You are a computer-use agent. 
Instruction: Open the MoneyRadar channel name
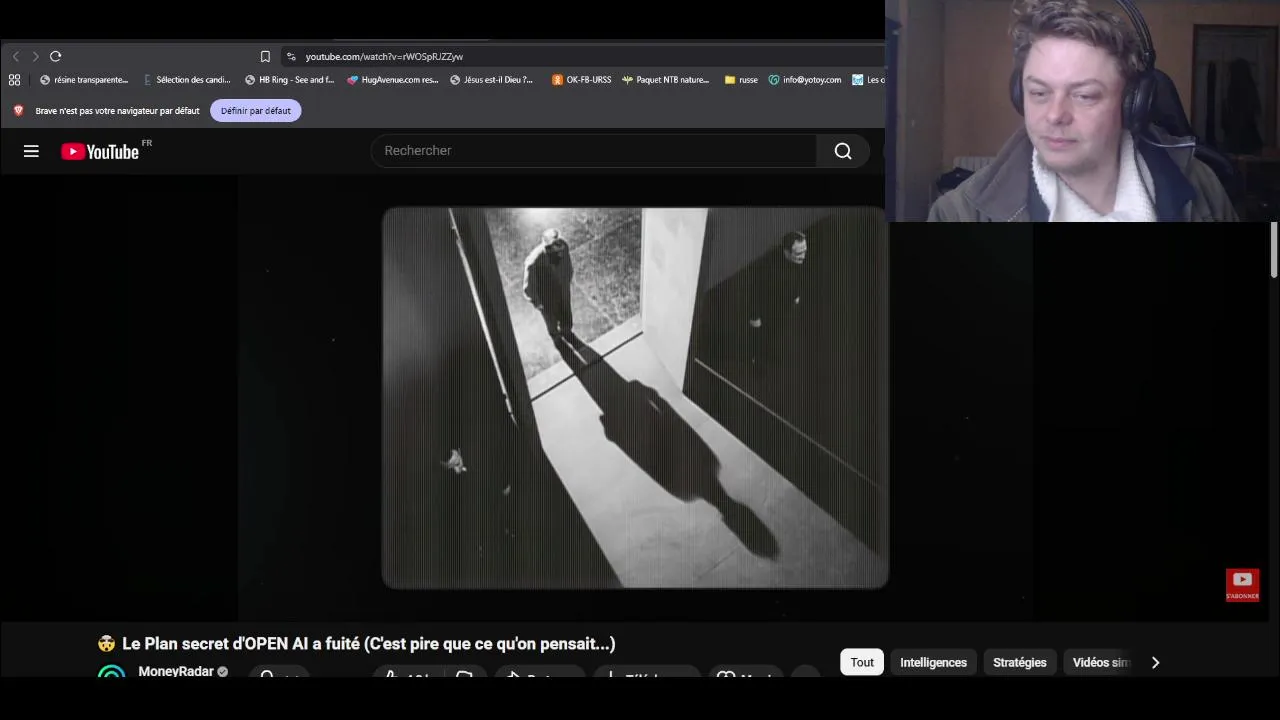pos(176,671)
